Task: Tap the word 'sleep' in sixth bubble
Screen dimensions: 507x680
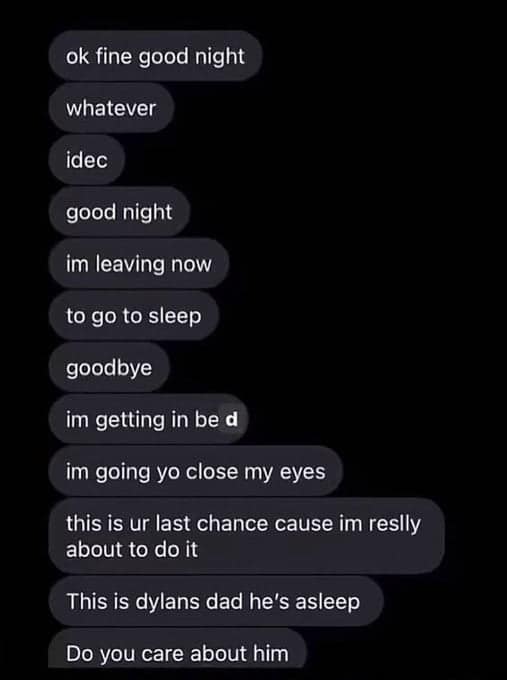Action: [175, 317]
